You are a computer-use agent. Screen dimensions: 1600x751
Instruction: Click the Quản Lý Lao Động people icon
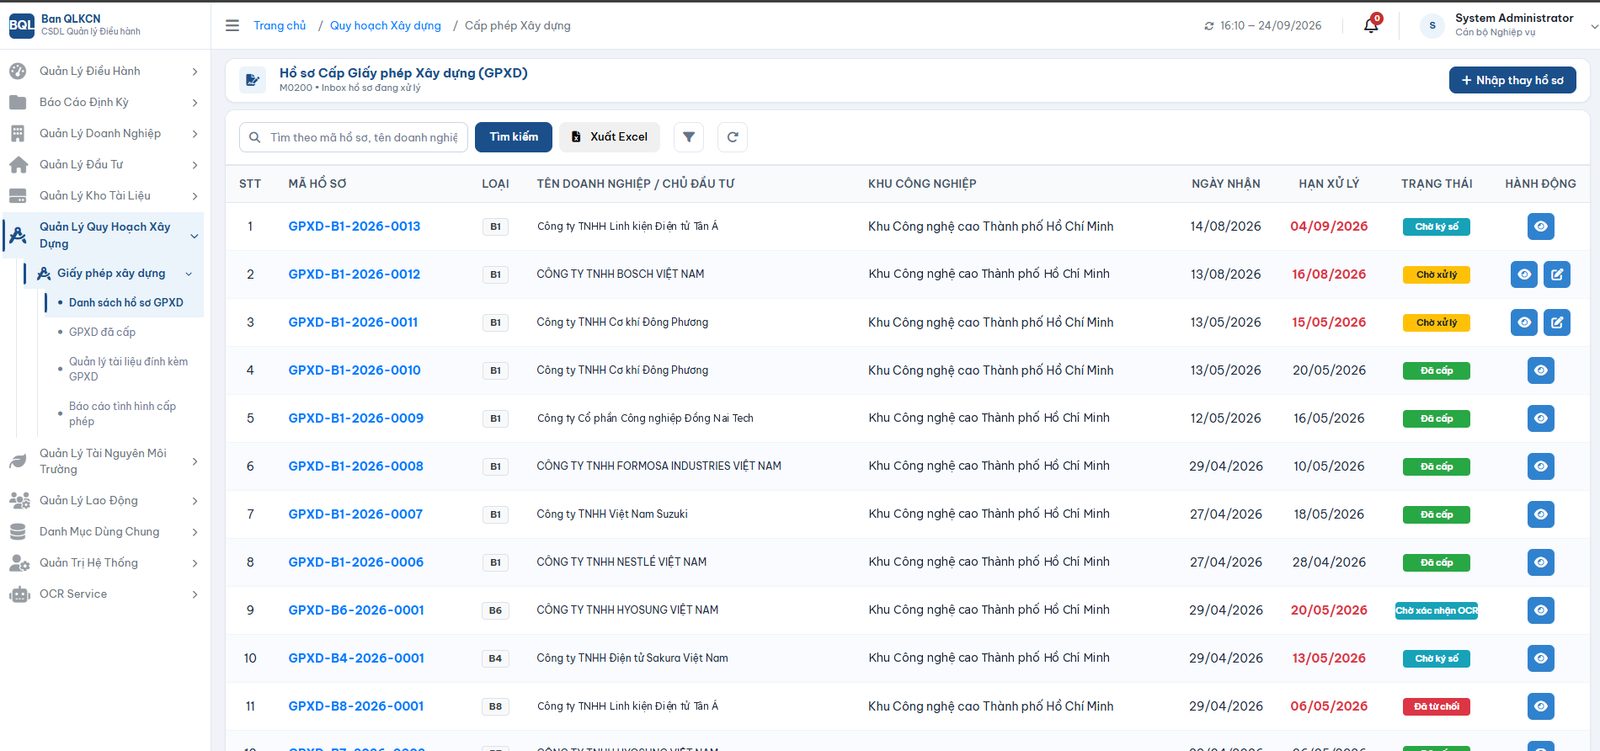[19, 501]
